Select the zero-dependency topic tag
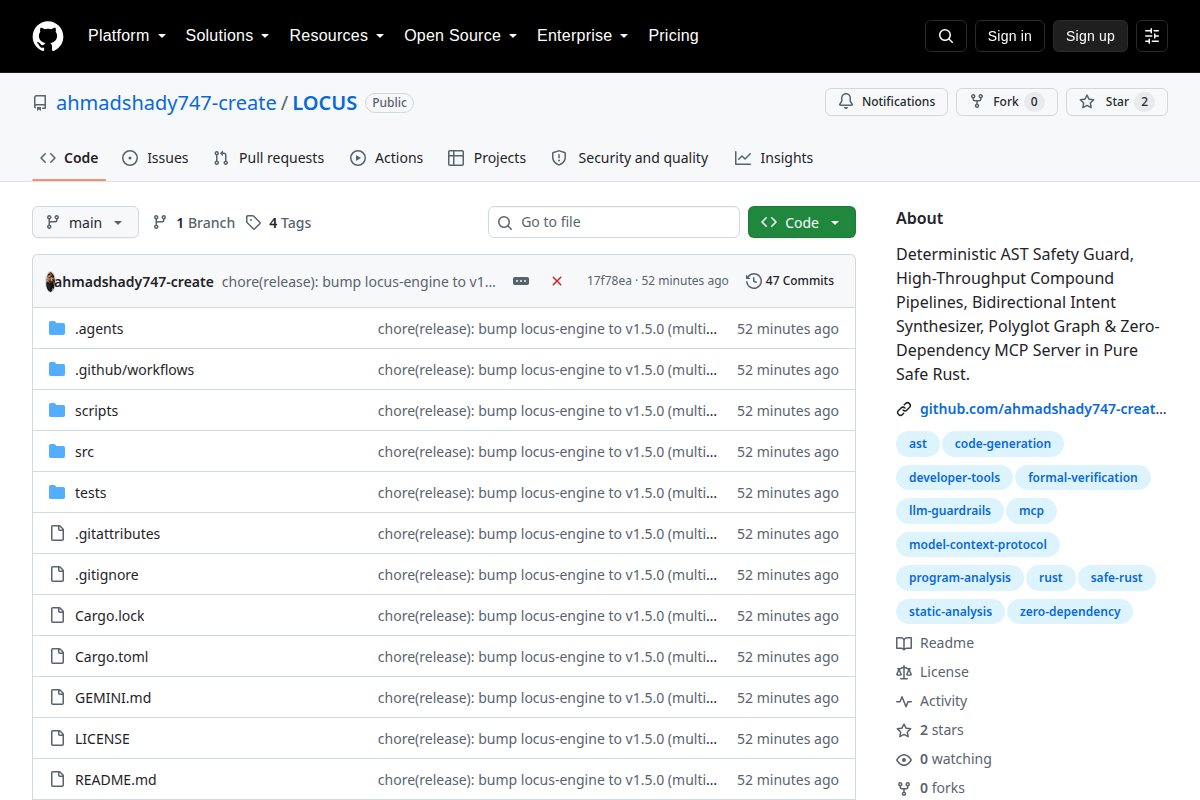 coord(1070,611)
